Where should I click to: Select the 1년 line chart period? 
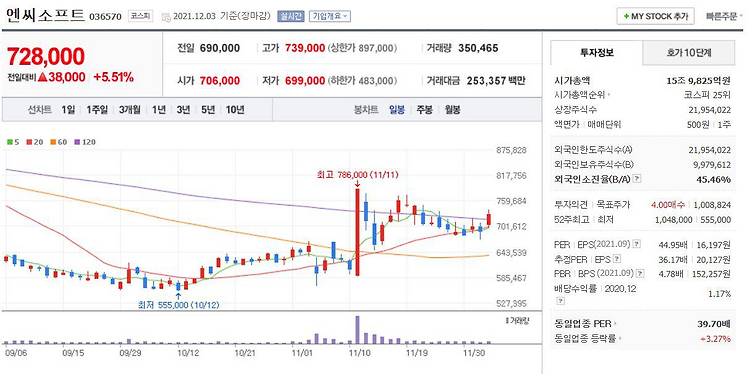(x=159, y=110)
